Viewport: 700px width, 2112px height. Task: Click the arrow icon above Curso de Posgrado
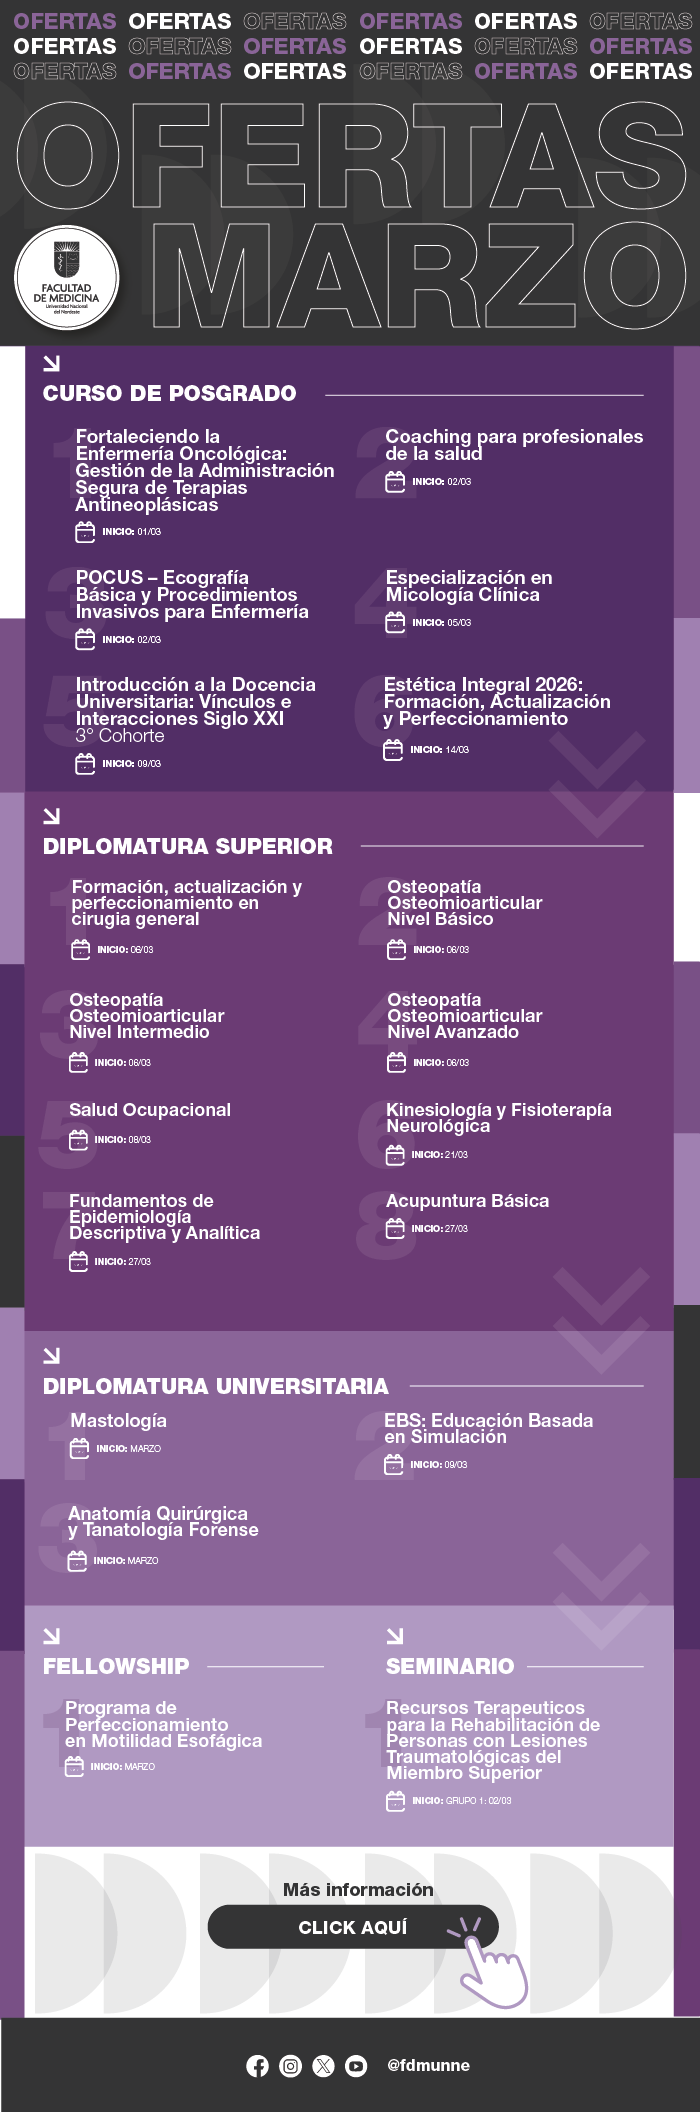point(51,363)
